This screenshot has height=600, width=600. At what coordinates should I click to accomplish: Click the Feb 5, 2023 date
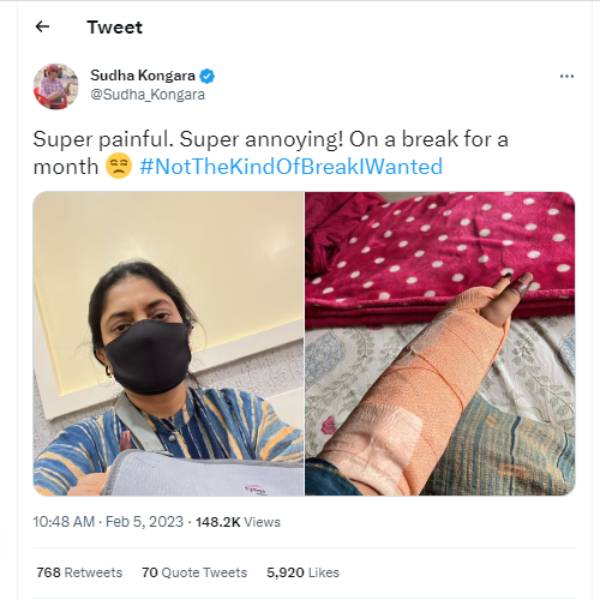pos(146,522)
